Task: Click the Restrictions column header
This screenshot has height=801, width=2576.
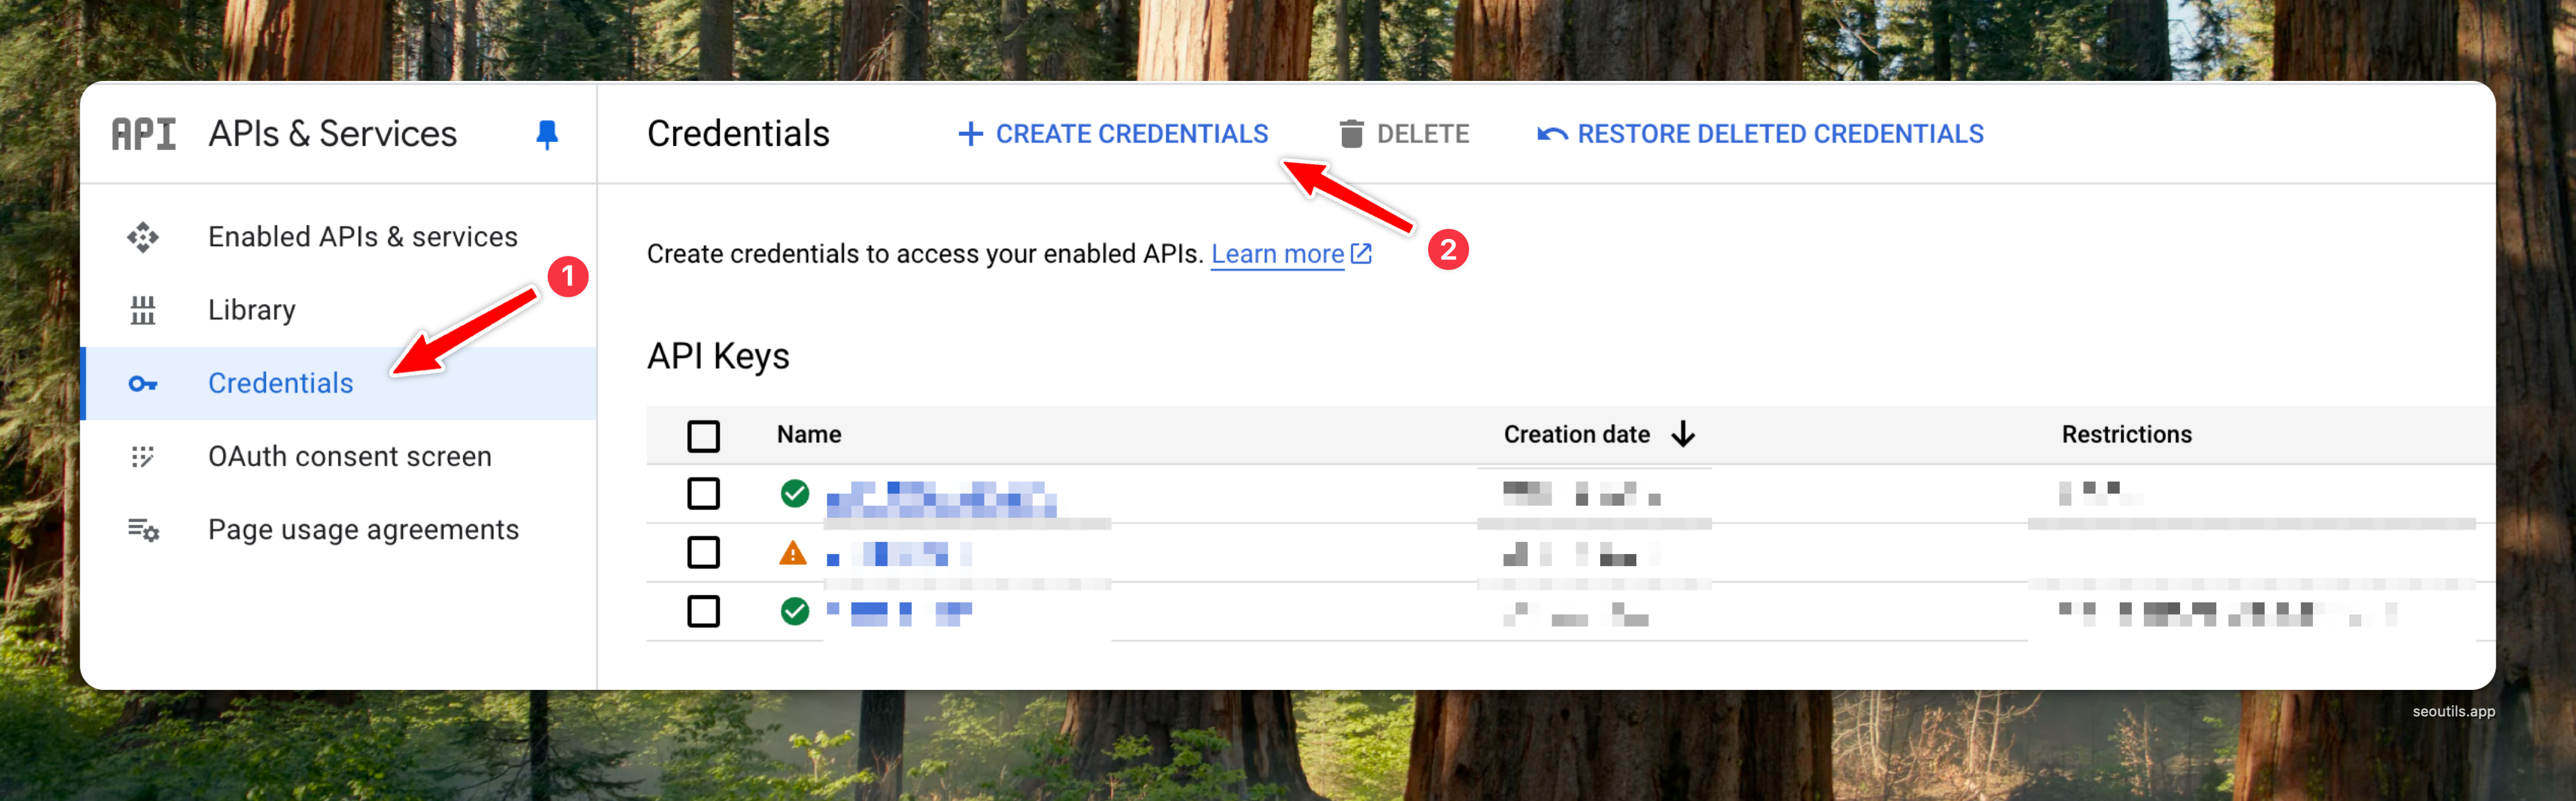Action: pos(2126,434)
